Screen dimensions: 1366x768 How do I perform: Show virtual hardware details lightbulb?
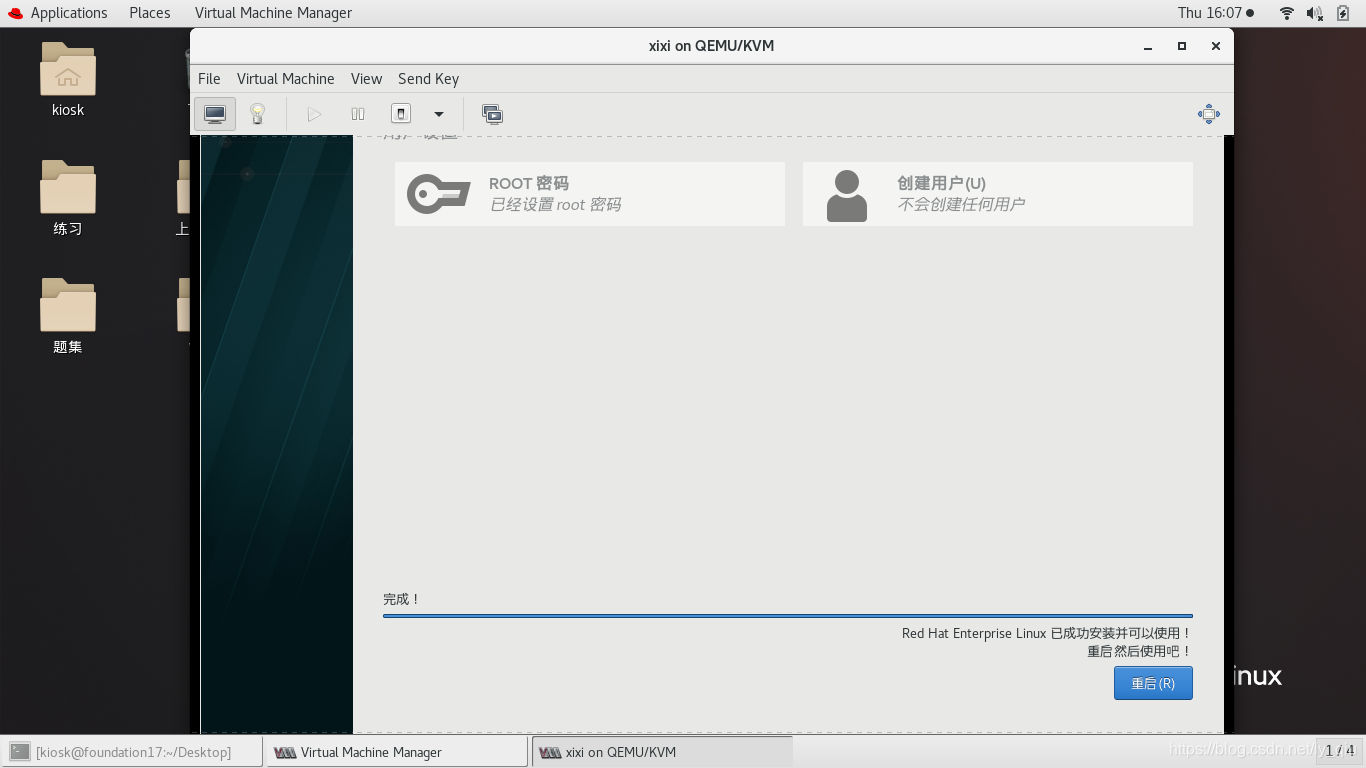click(x=257, y=114)
